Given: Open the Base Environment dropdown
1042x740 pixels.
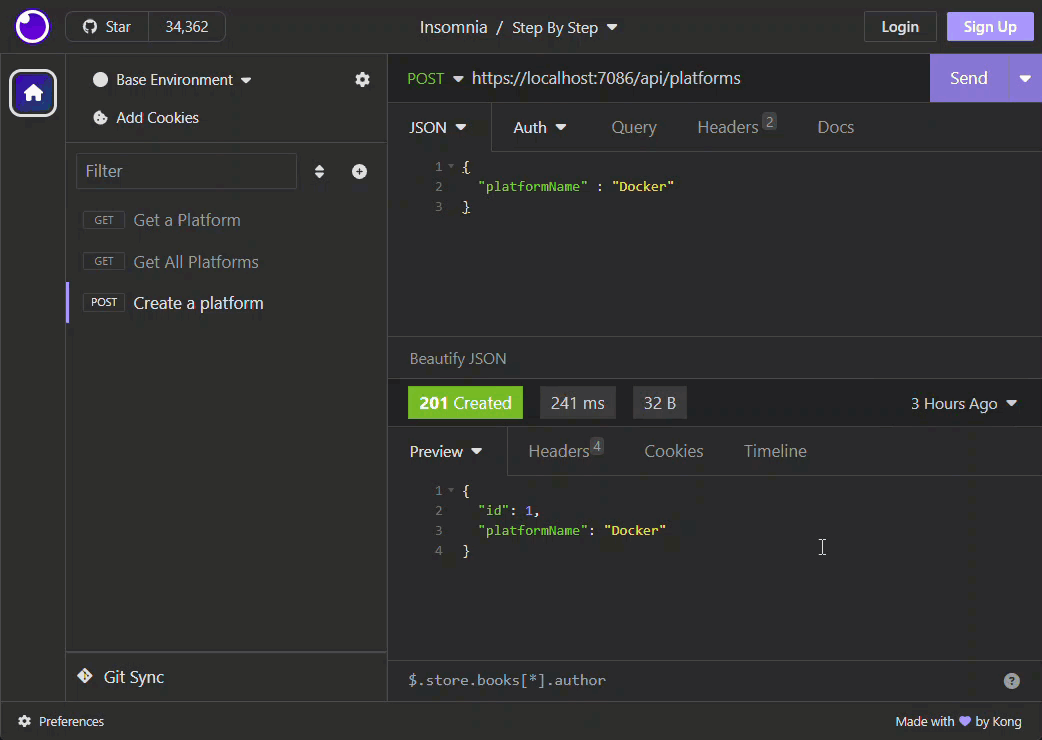Looking at the screenshot, I should coord(172,80).
